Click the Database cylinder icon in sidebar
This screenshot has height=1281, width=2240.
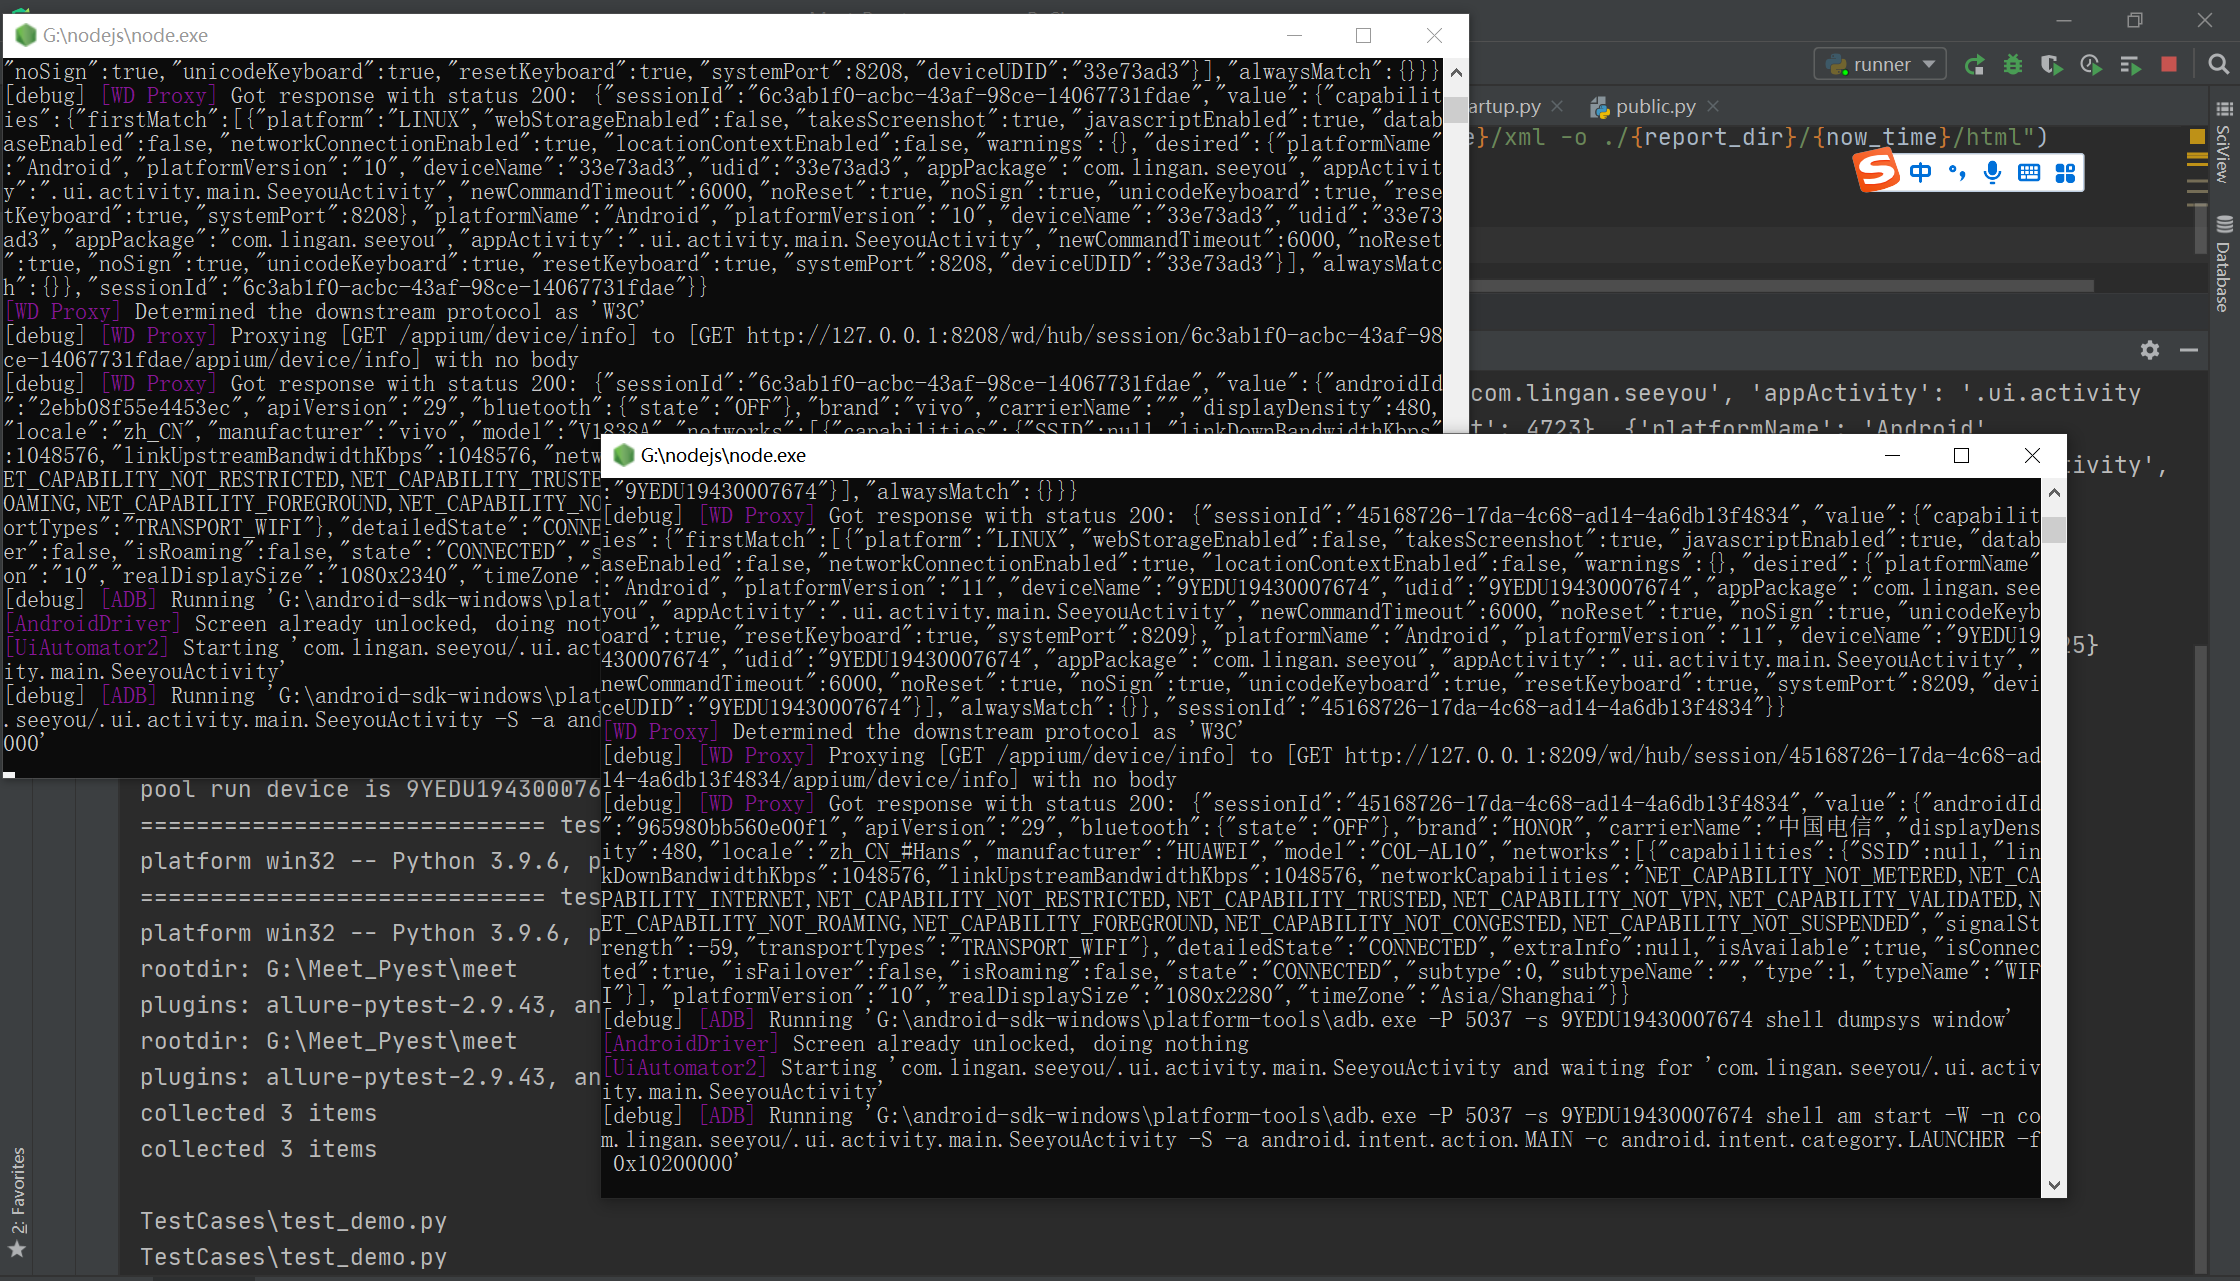click(2224, 224)
